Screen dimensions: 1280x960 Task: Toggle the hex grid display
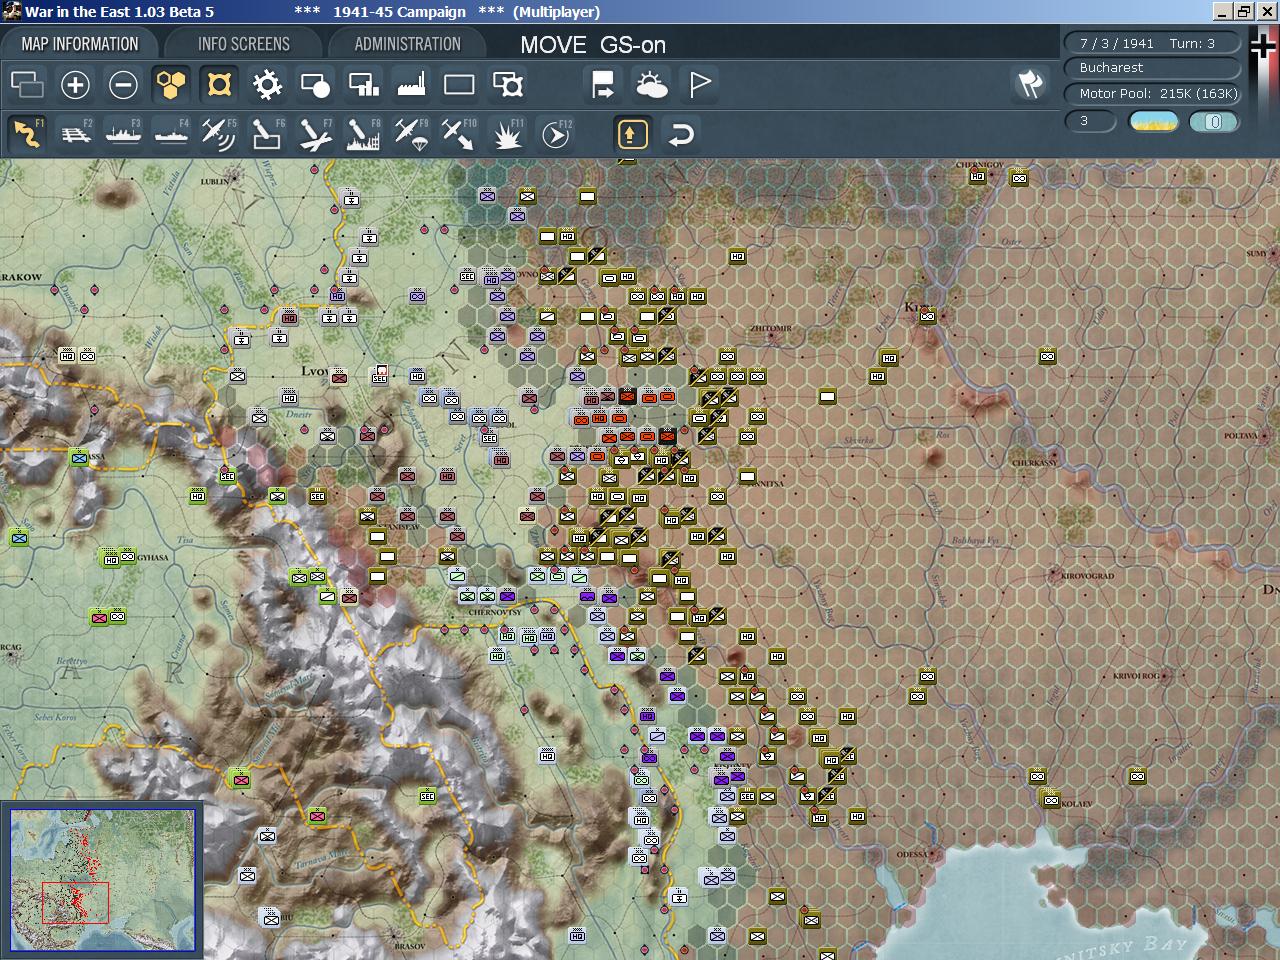click(171, 85)
